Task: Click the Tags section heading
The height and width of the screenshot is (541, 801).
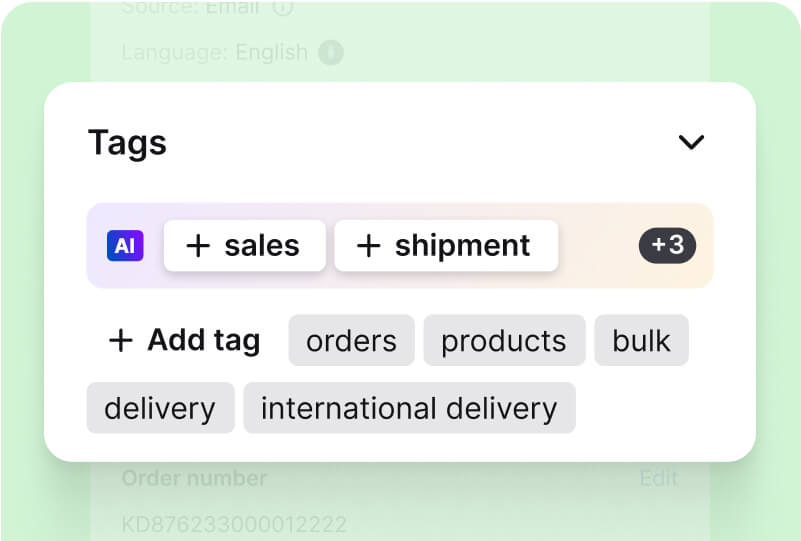Action: tap(127, 142)
